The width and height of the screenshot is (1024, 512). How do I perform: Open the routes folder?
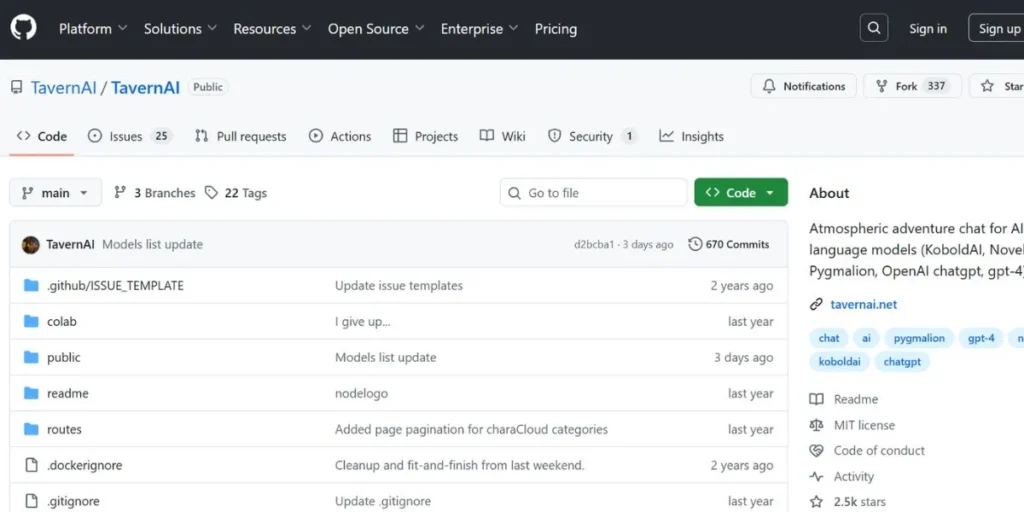[x=64, y=429]
